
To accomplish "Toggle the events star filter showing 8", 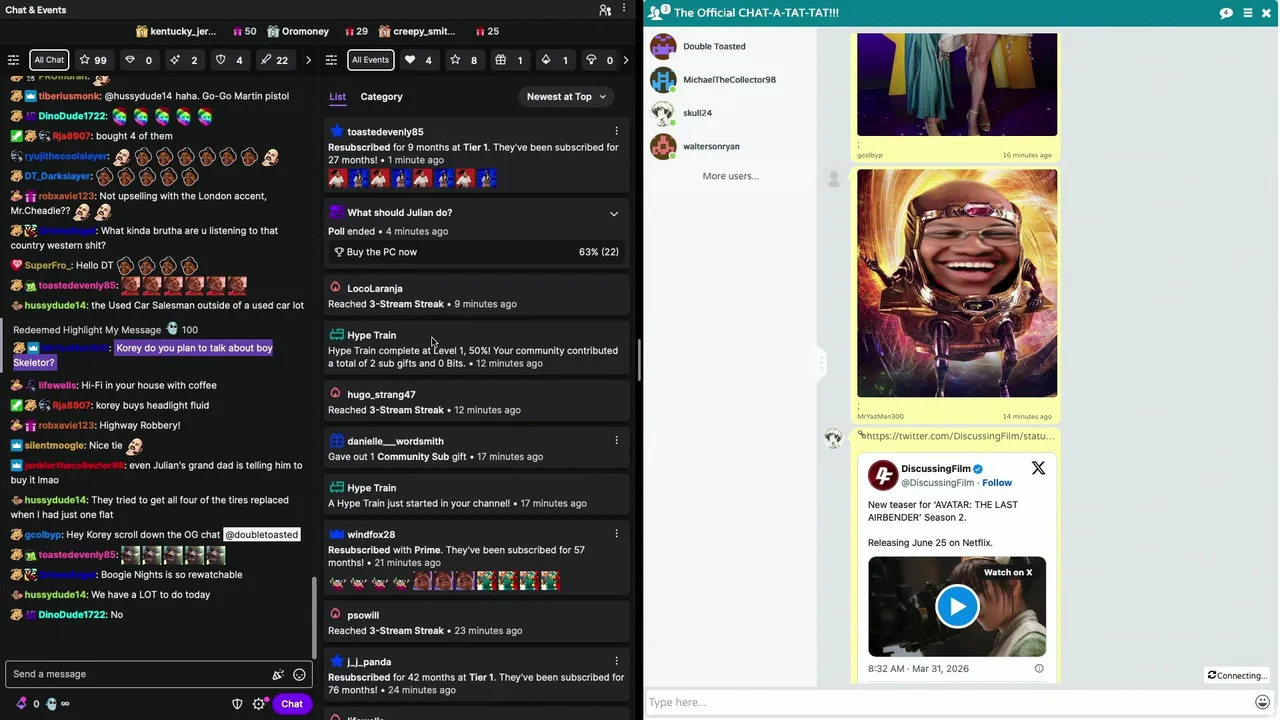I will (464, 60).
